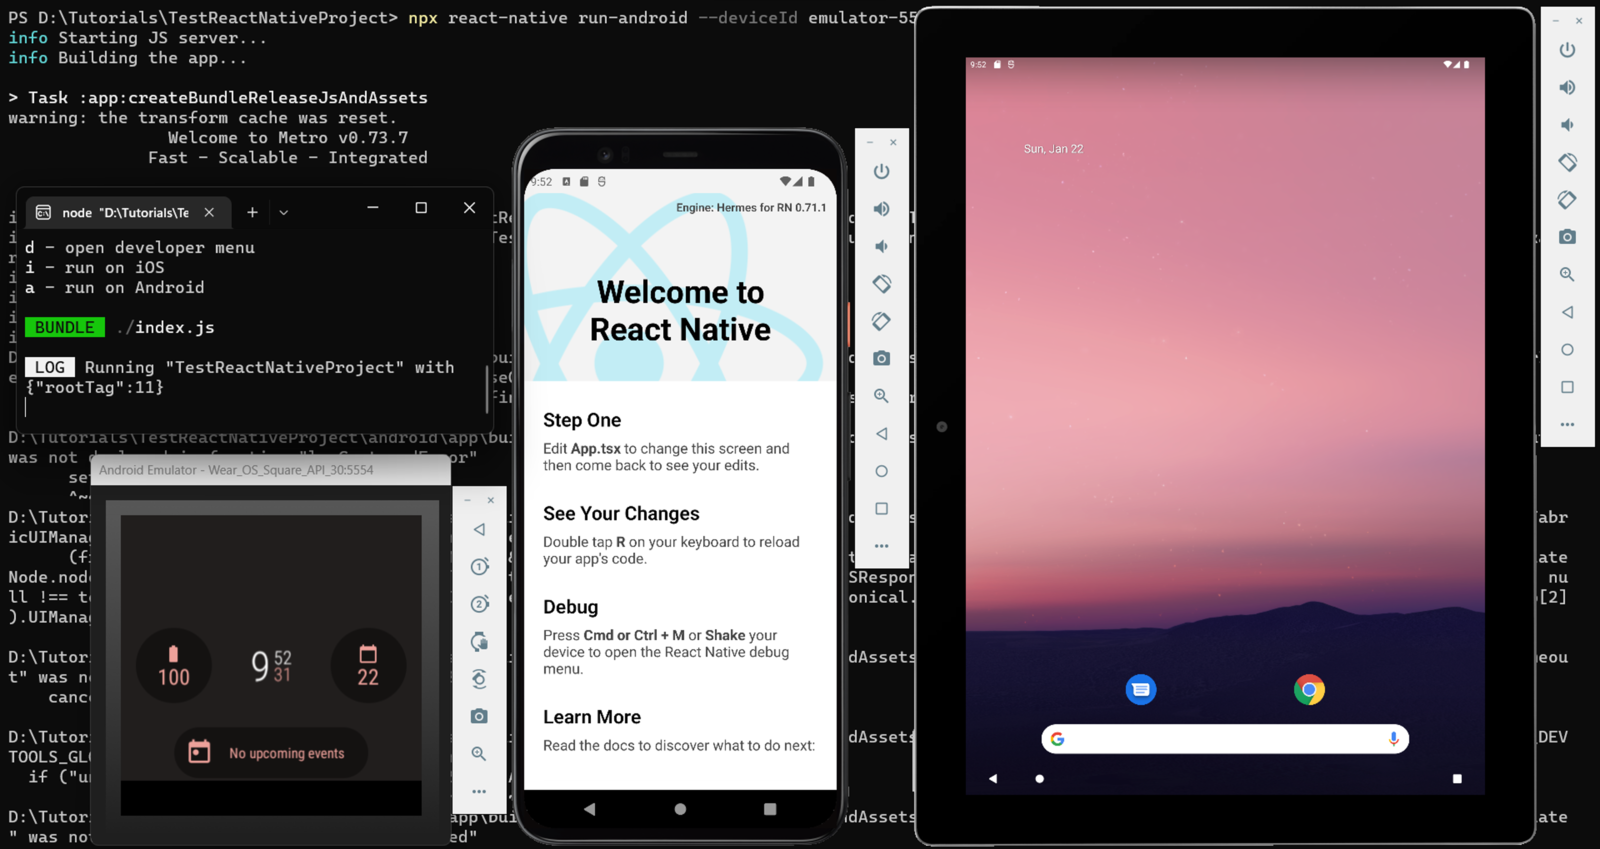Click the Debug heading in phone app
Viewport: 1600px width, 849px height.
(571, 607)
